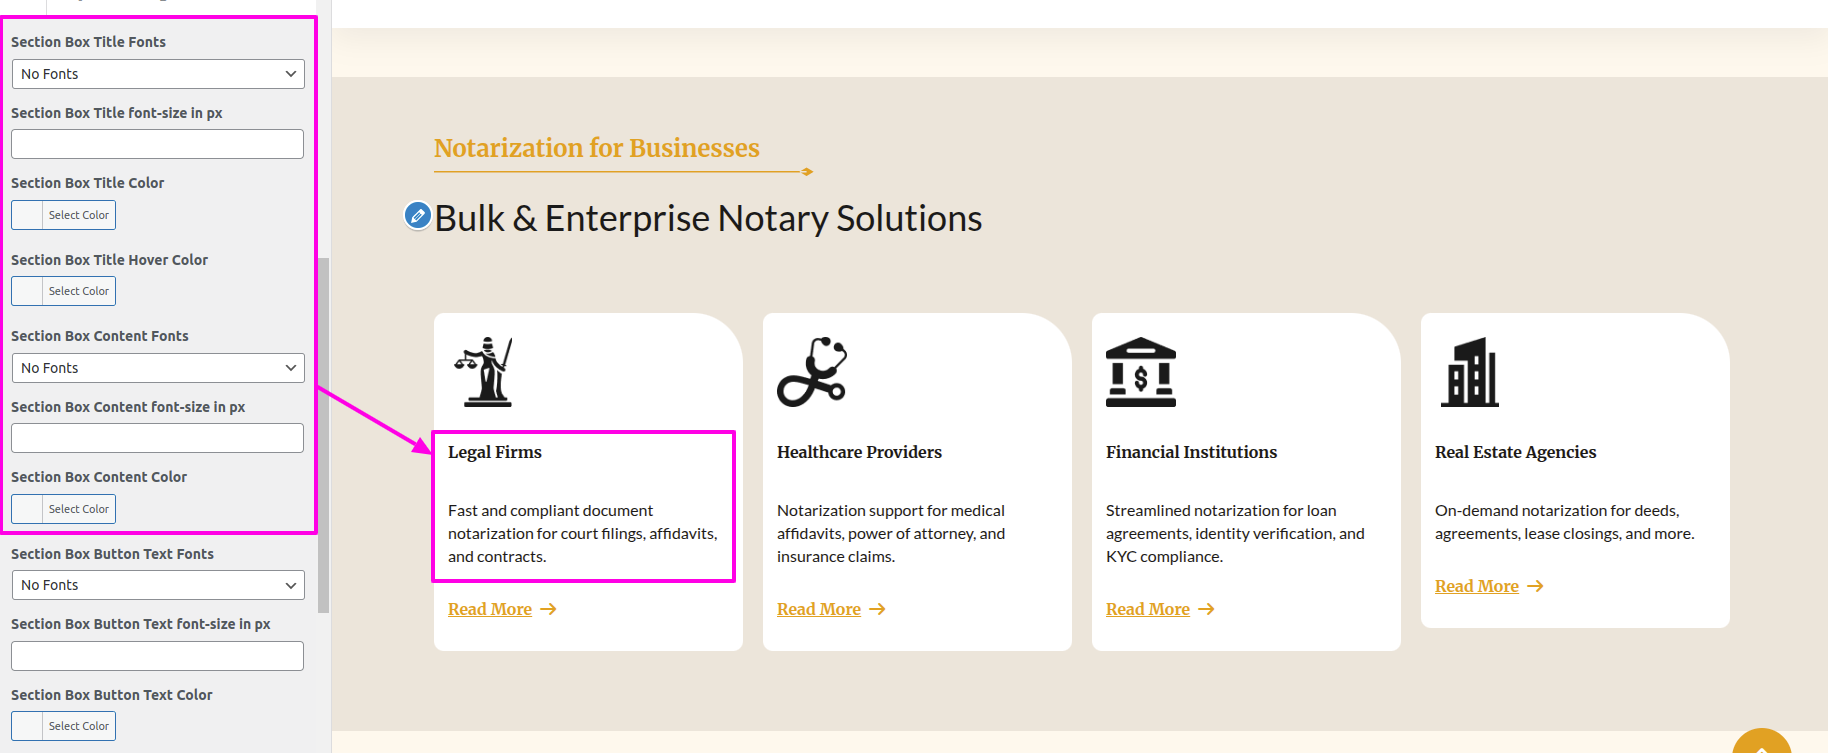Click the arrow beside Legal Firms Read More
1828x753 pixels.
point(548,609)
